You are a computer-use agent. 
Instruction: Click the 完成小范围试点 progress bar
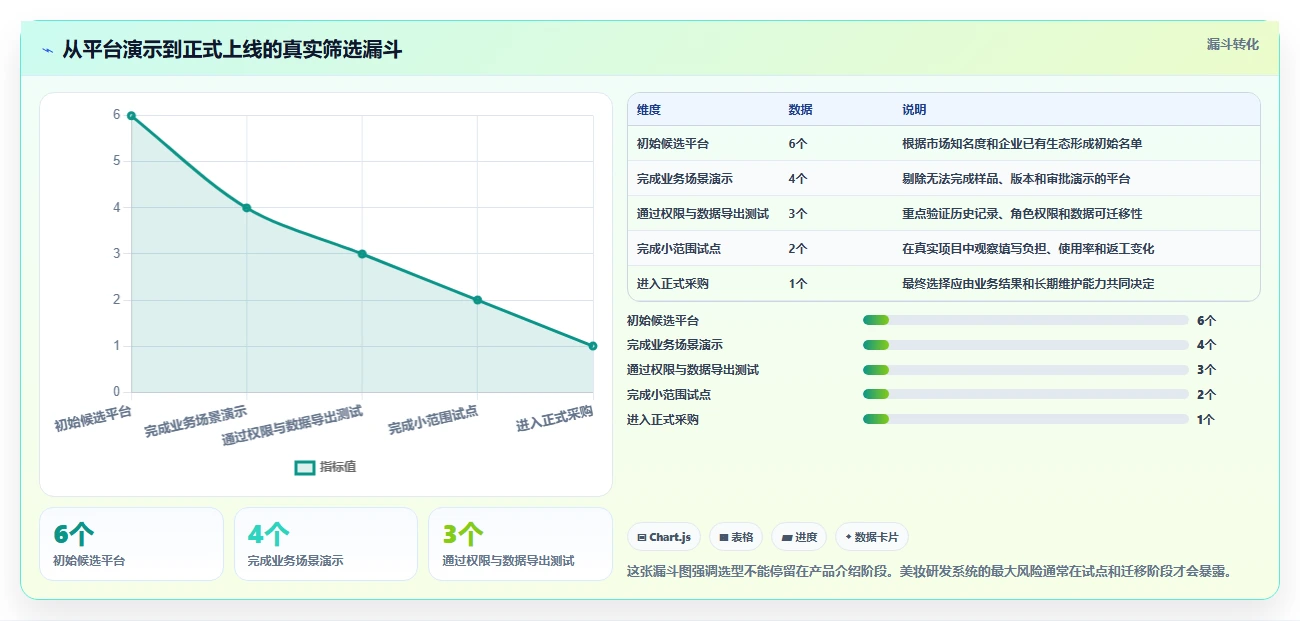(x=1025, y=395)
